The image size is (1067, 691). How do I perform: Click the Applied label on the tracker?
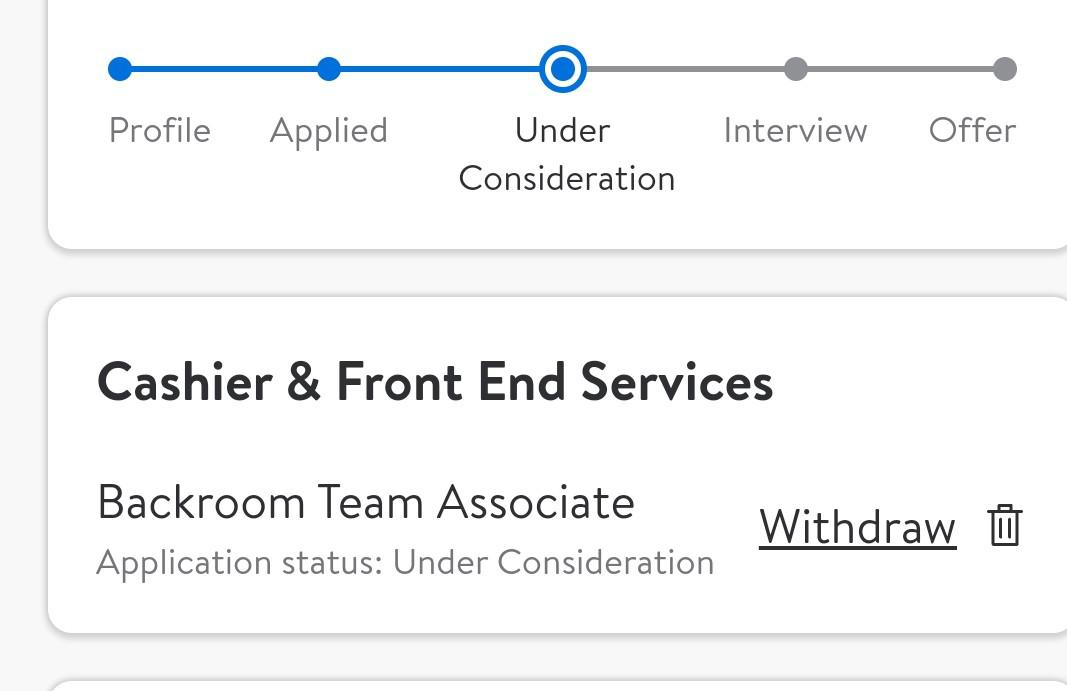[328, 130]
